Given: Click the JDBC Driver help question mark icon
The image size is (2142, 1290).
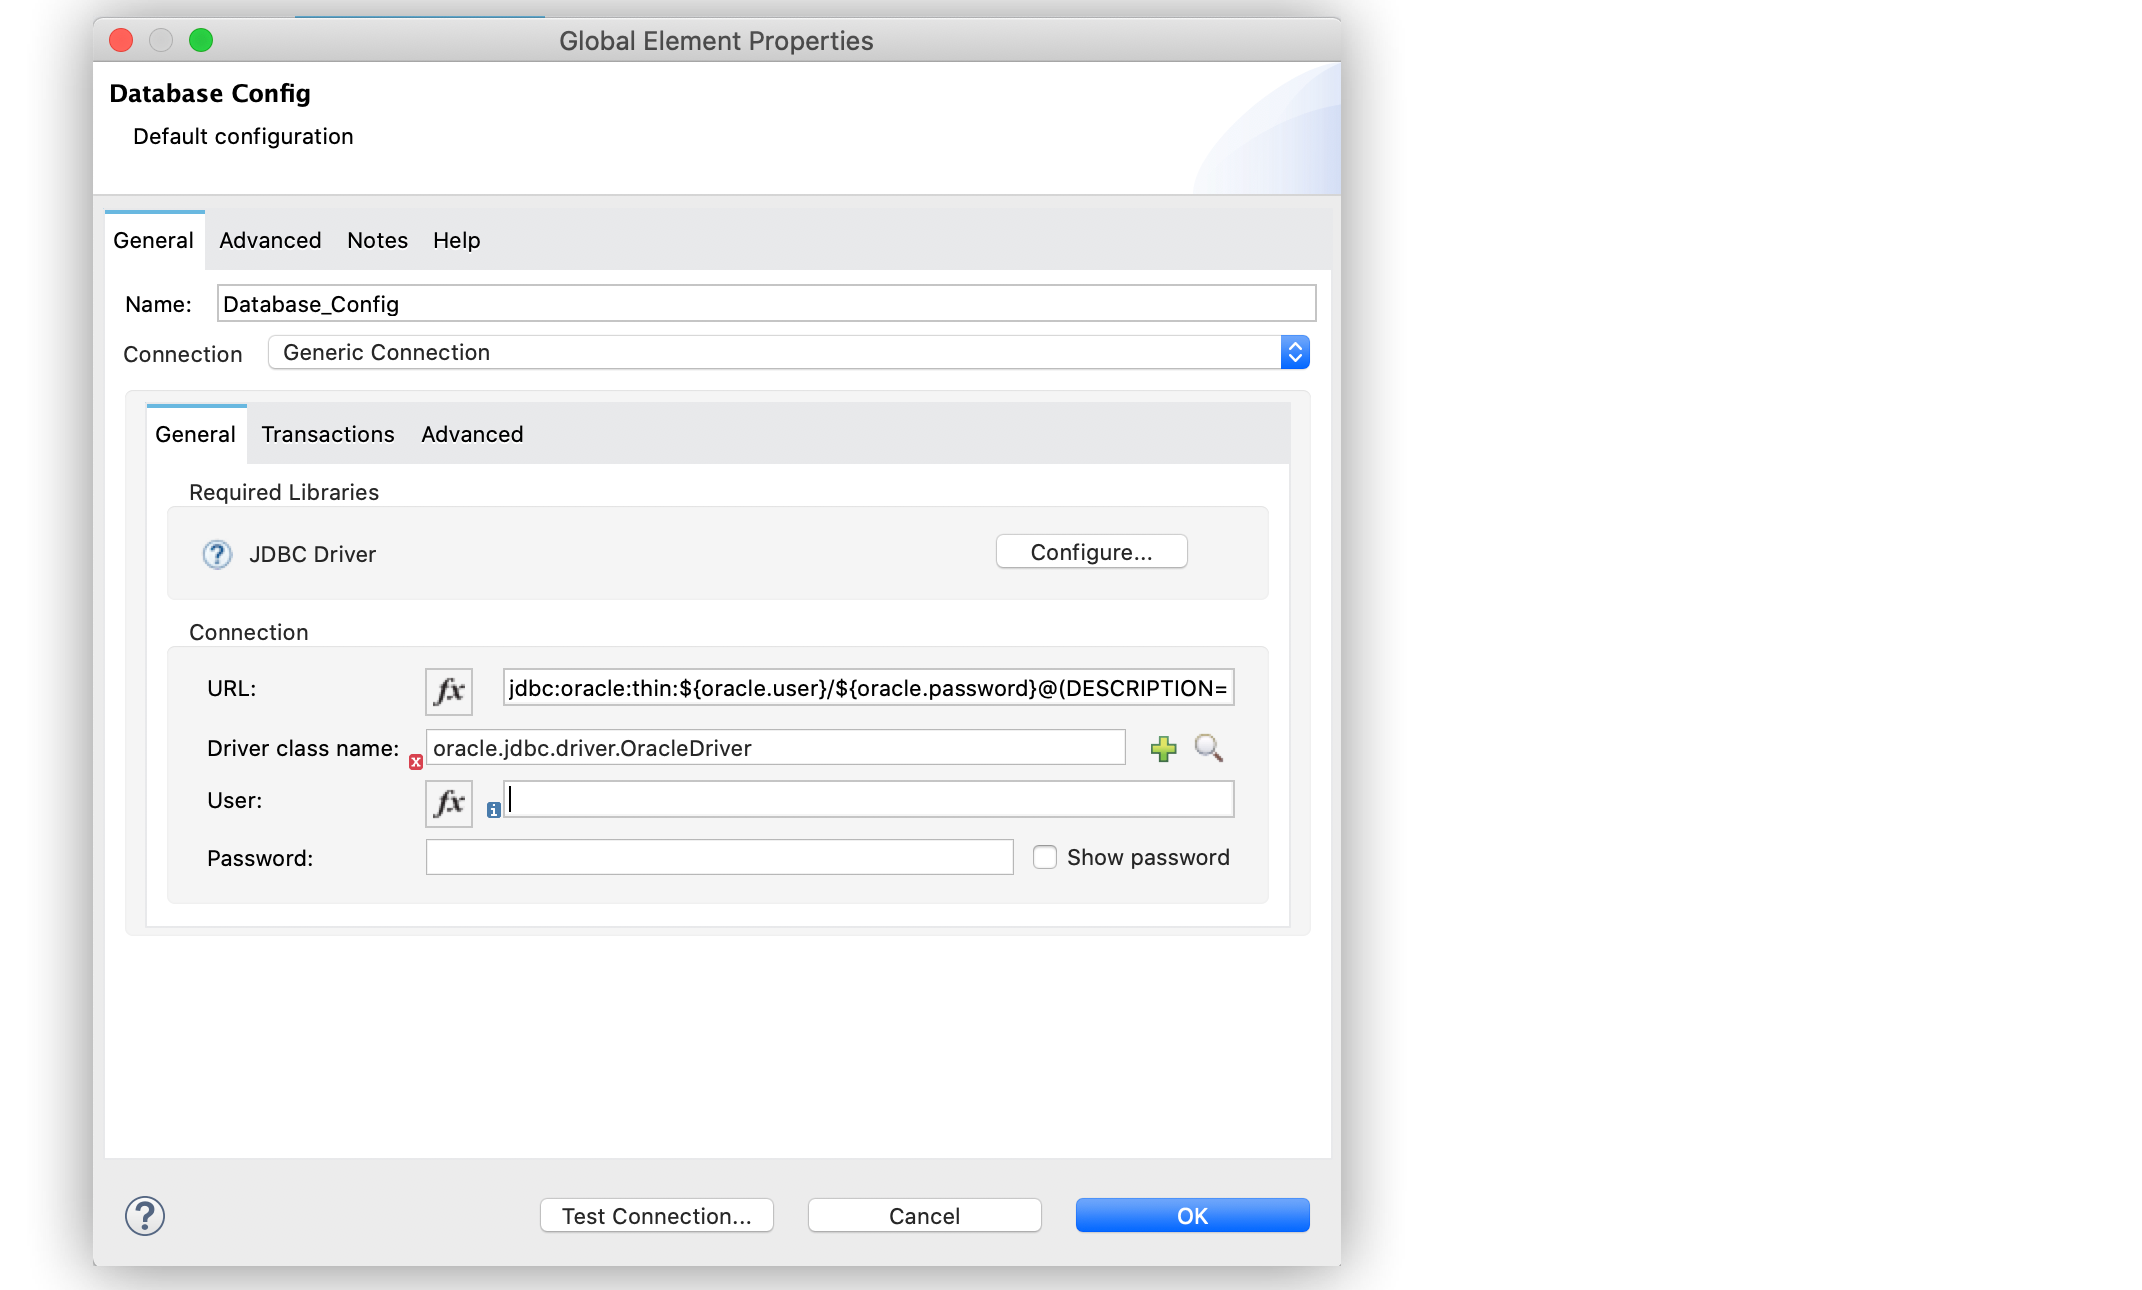Looking at the screenshot, I should point(217,554).
